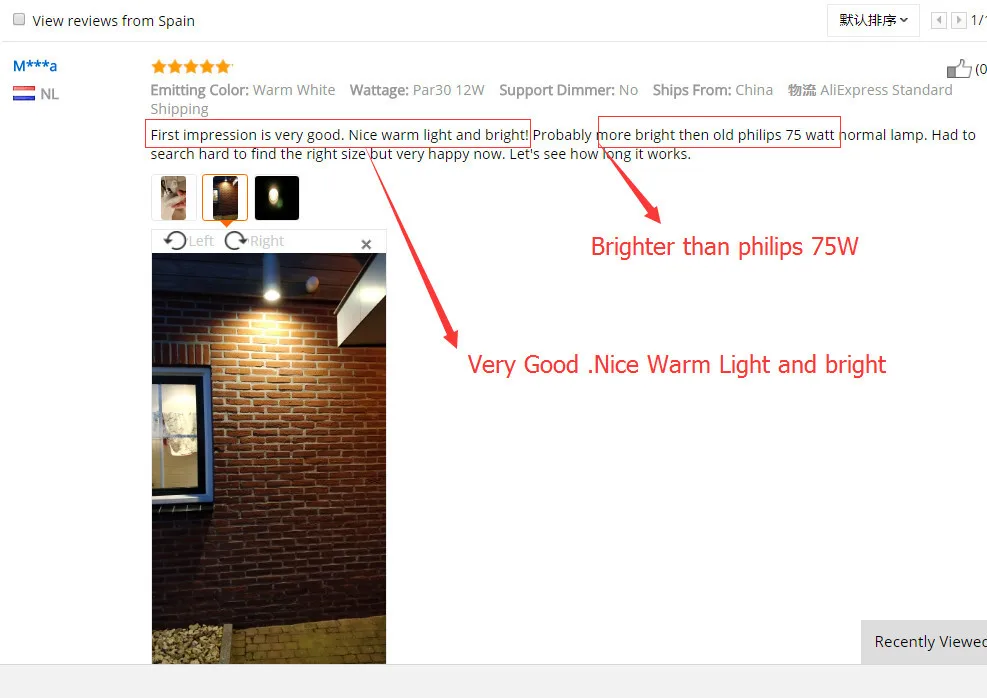Select the dark glowing bulb thumbnail

point(277,198)
